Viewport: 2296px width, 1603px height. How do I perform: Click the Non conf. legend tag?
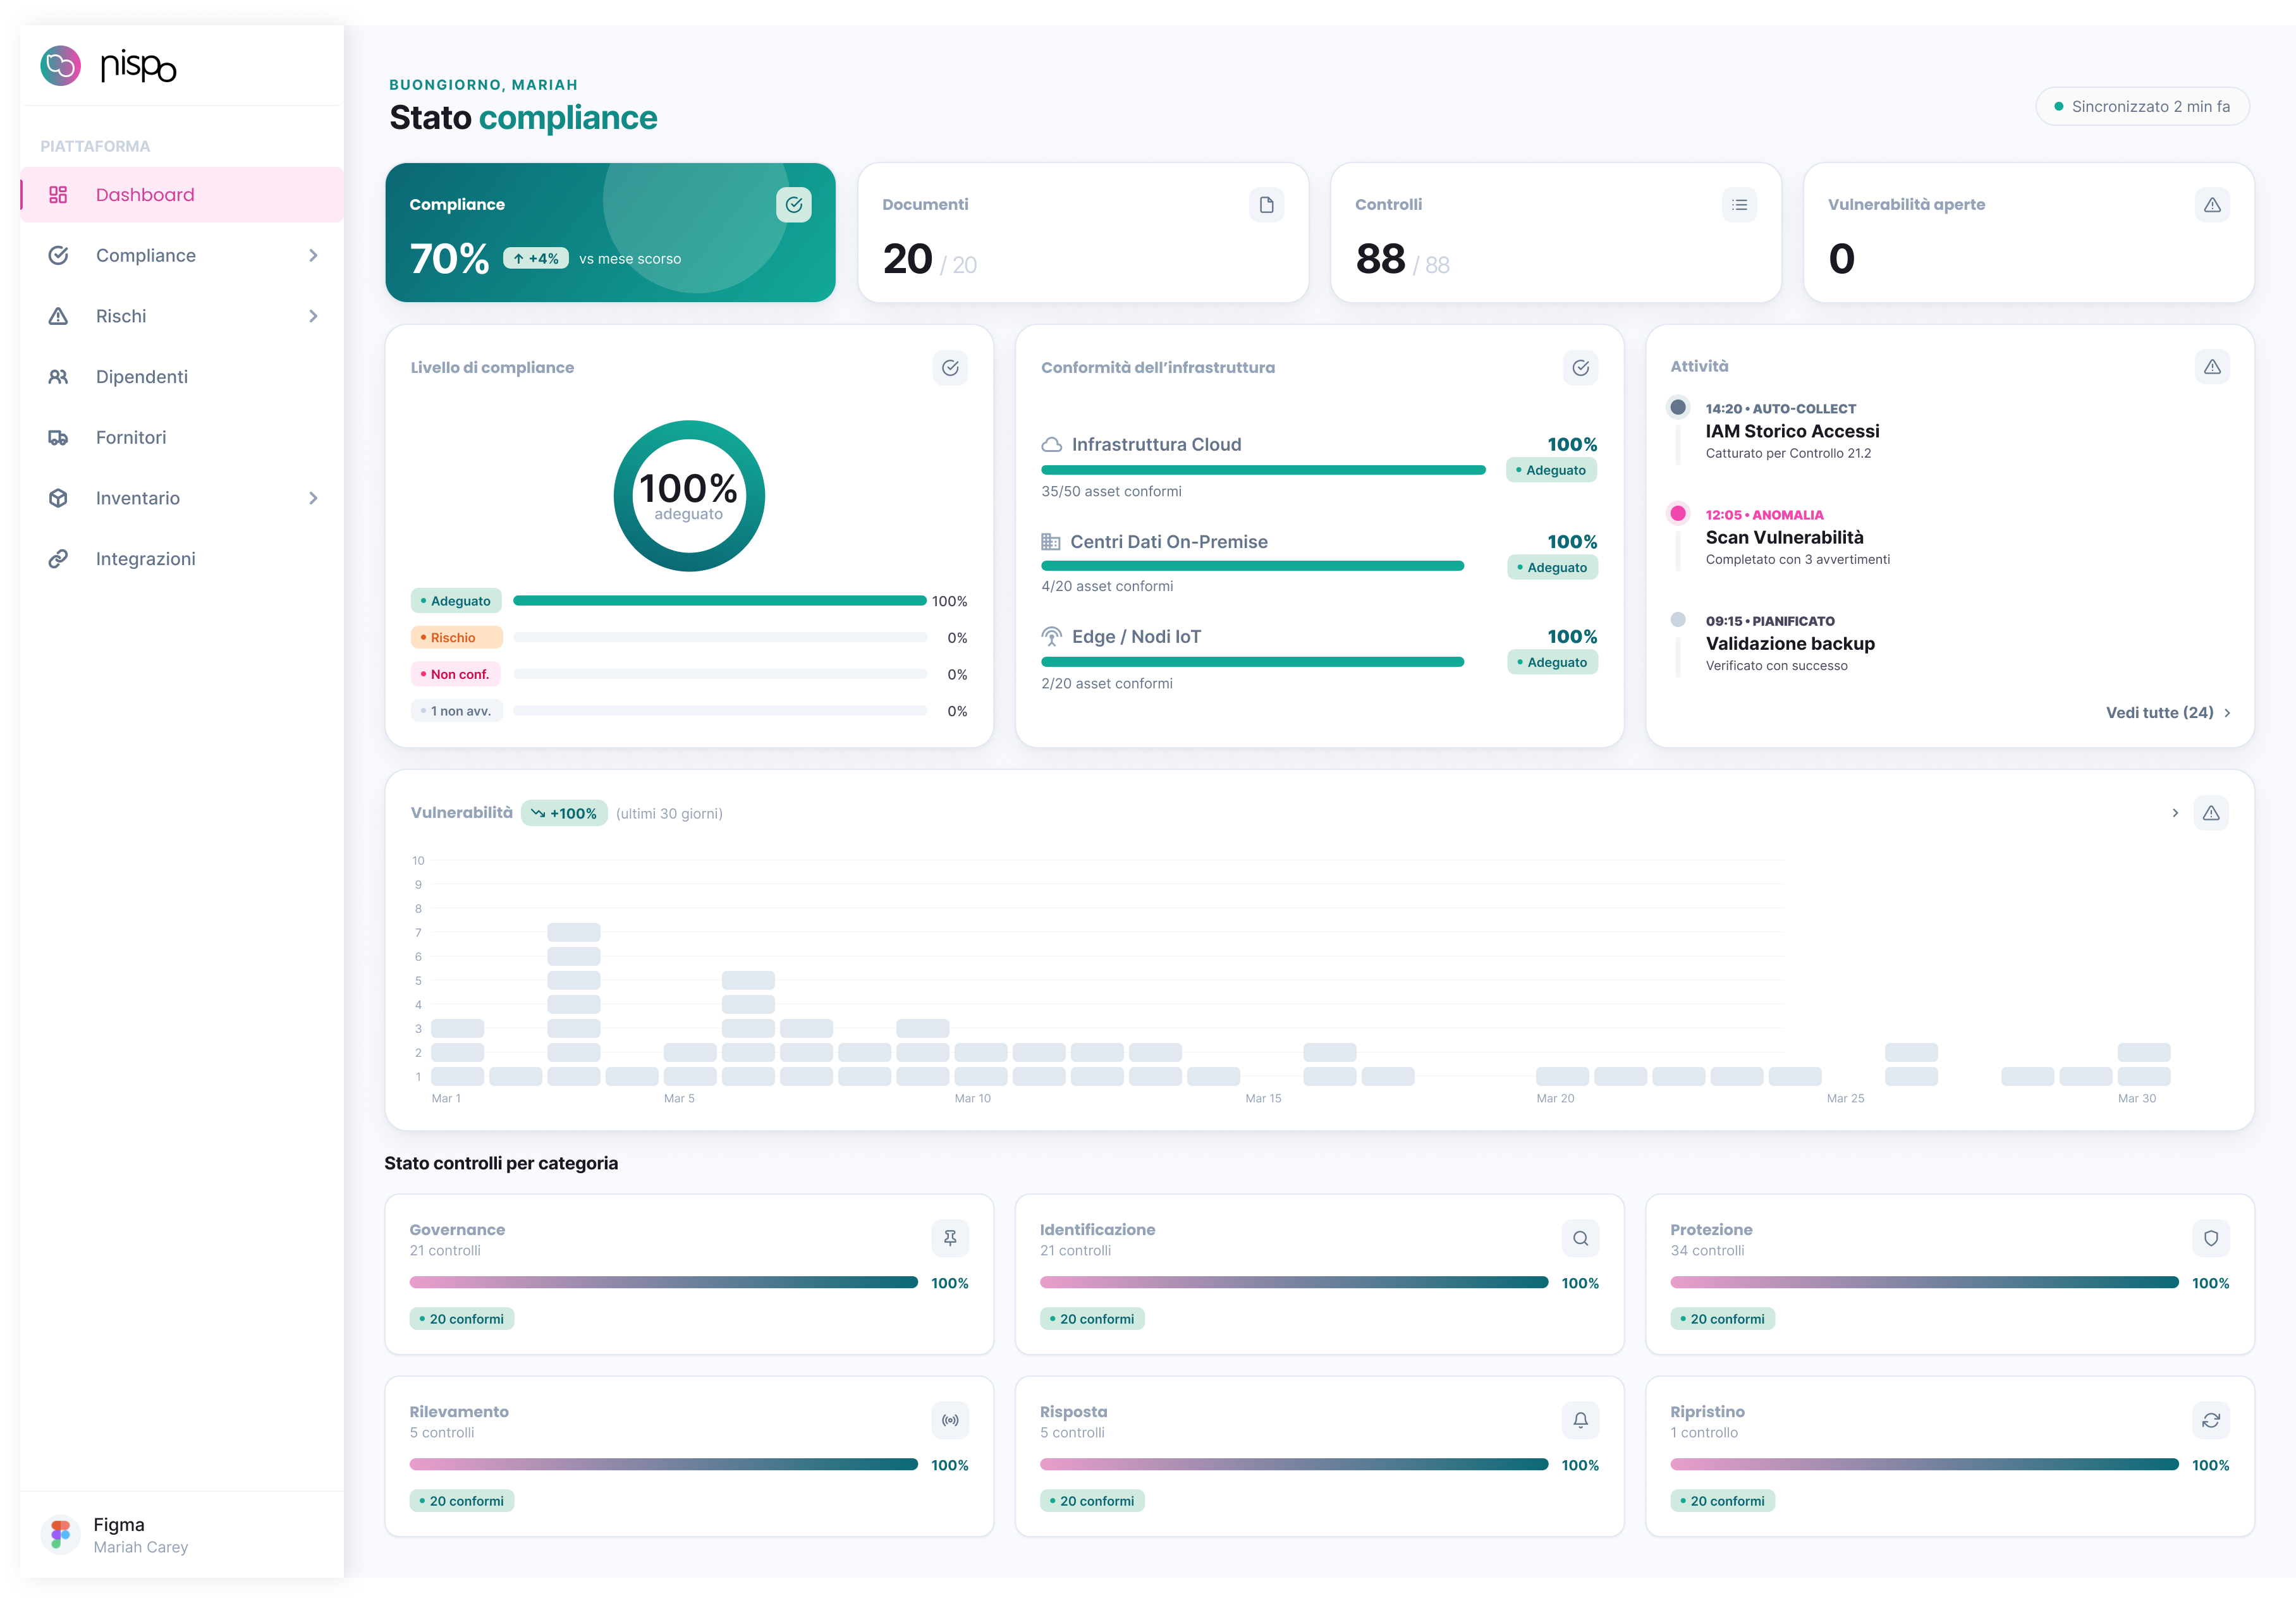[456, 675]
